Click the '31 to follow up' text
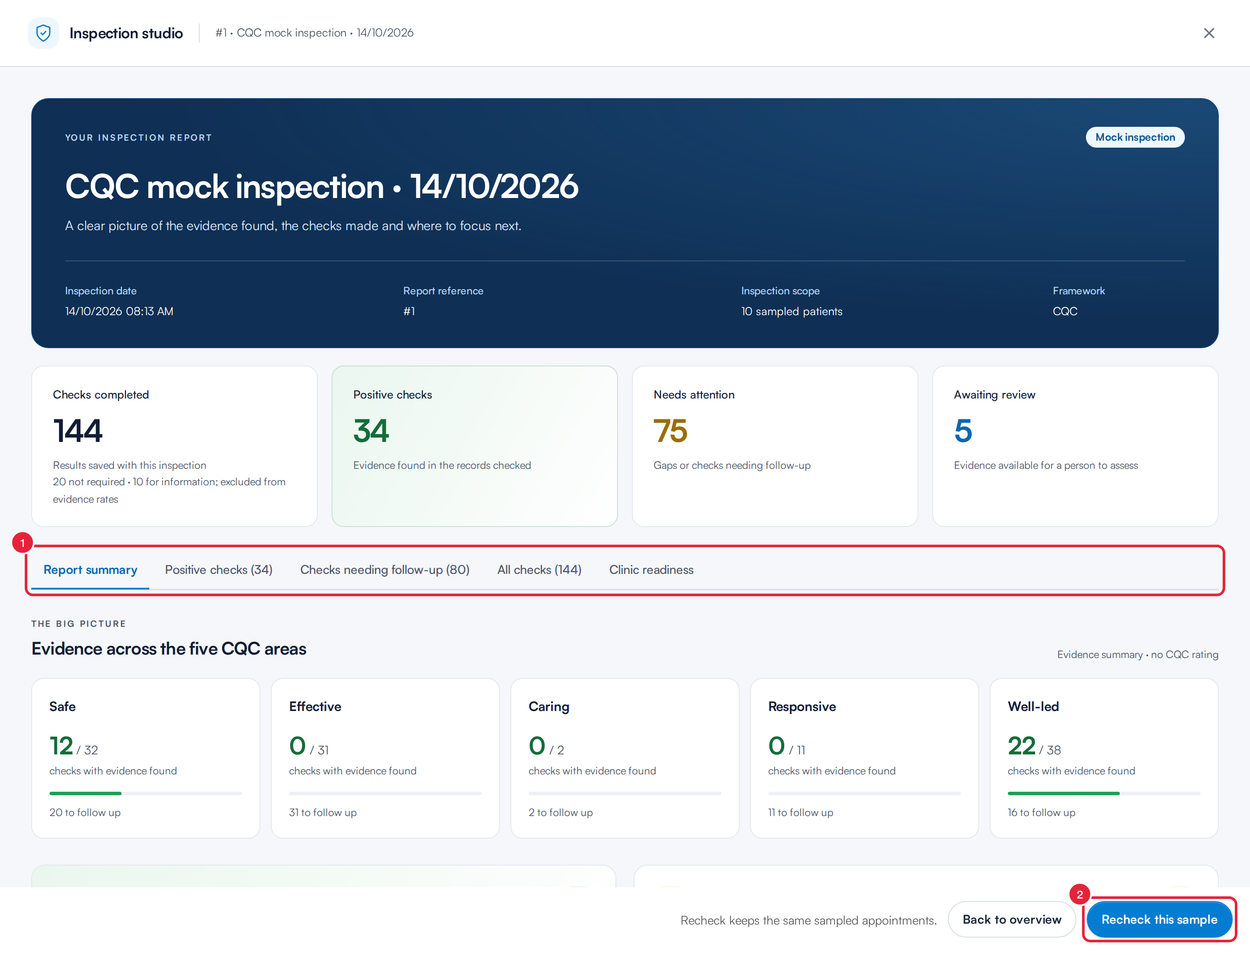This screenshot has height=955, width=1250. (323, 813)
